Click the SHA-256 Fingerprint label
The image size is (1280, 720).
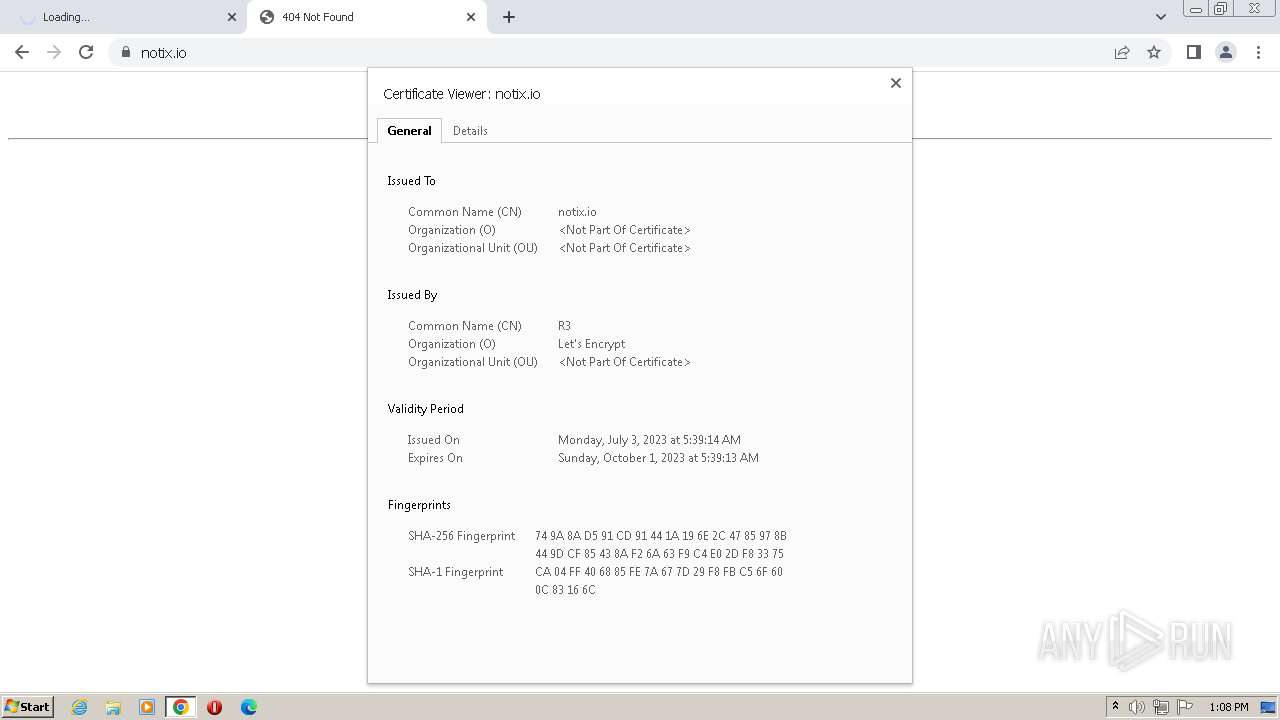pyautogui.click(x=461, y=536)
